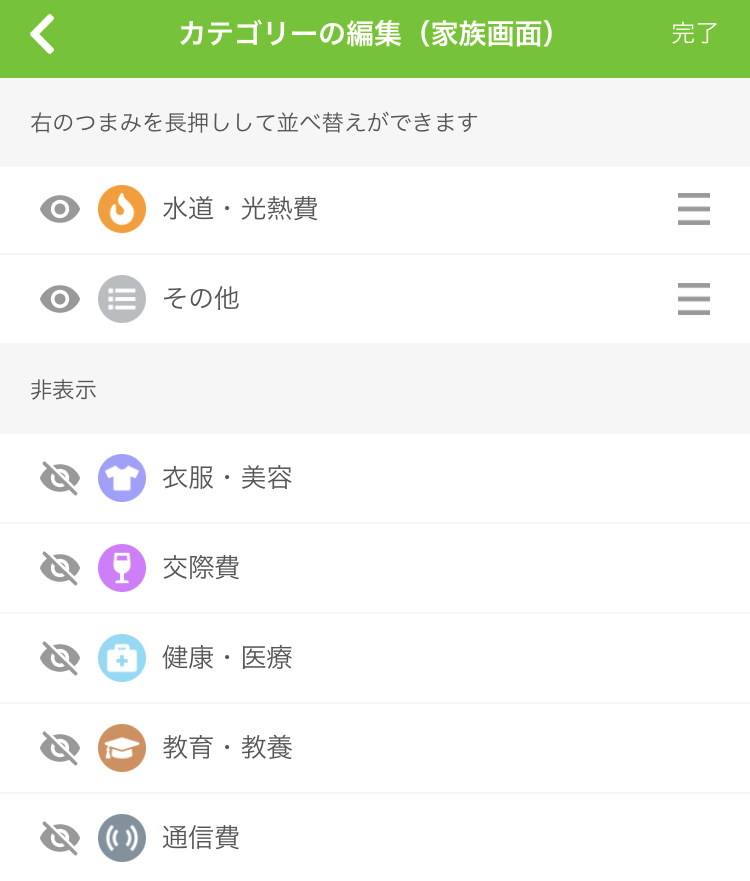
Task: Tap the reorder handle for その他
Action: (x=694, y=299)
